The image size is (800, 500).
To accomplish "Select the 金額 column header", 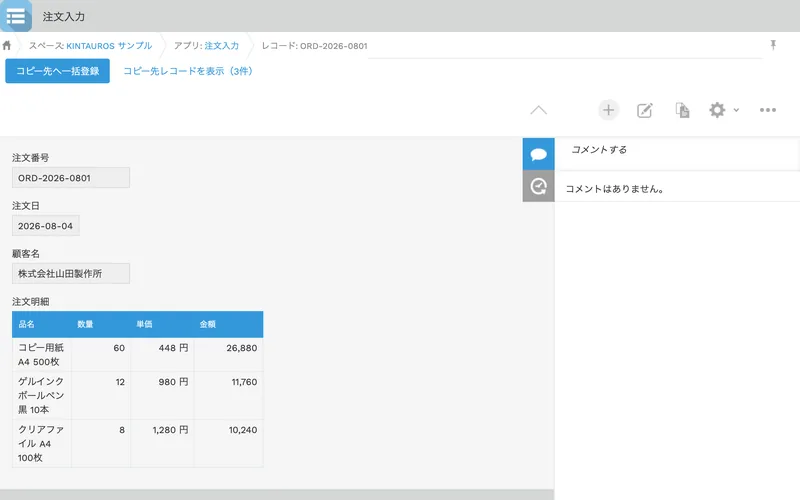I will pyautogui.click(x=208, y=324).
